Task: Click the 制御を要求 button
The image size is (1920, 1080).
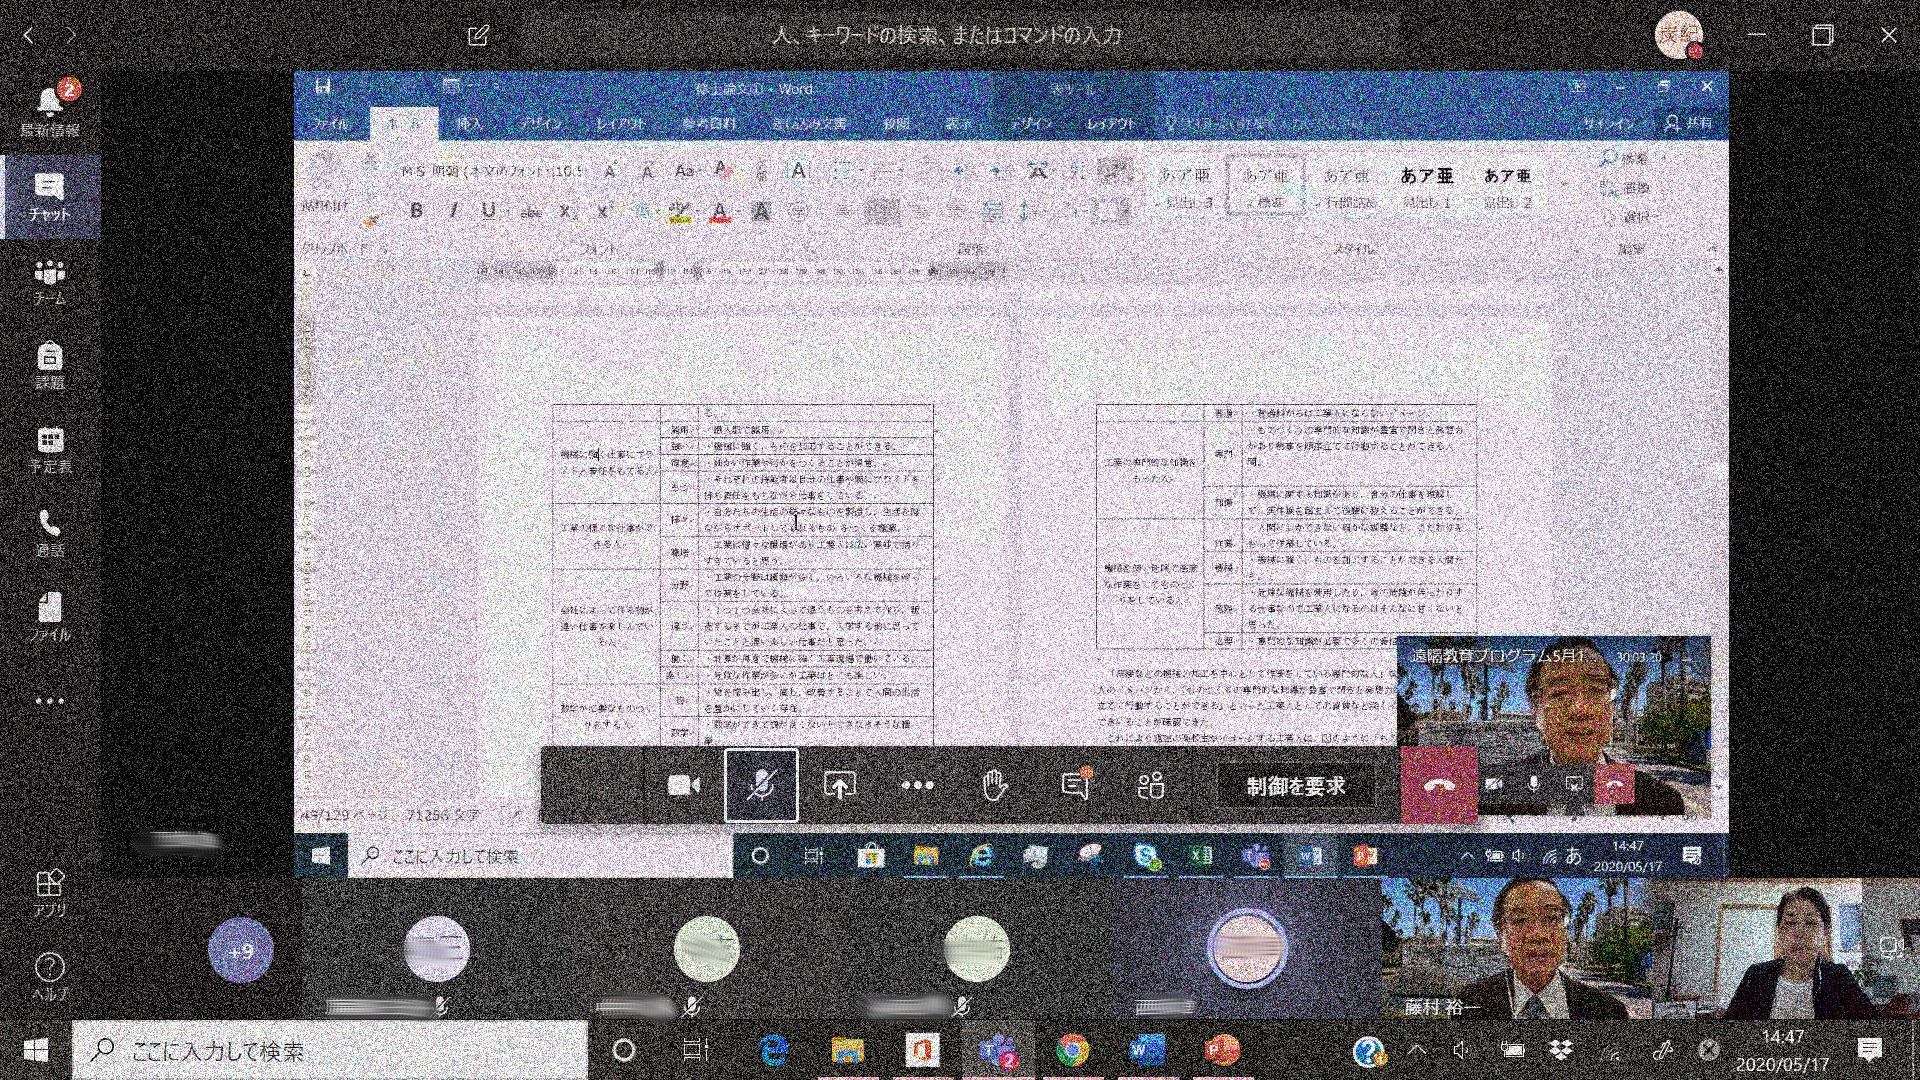Action: click(1296, 786)
